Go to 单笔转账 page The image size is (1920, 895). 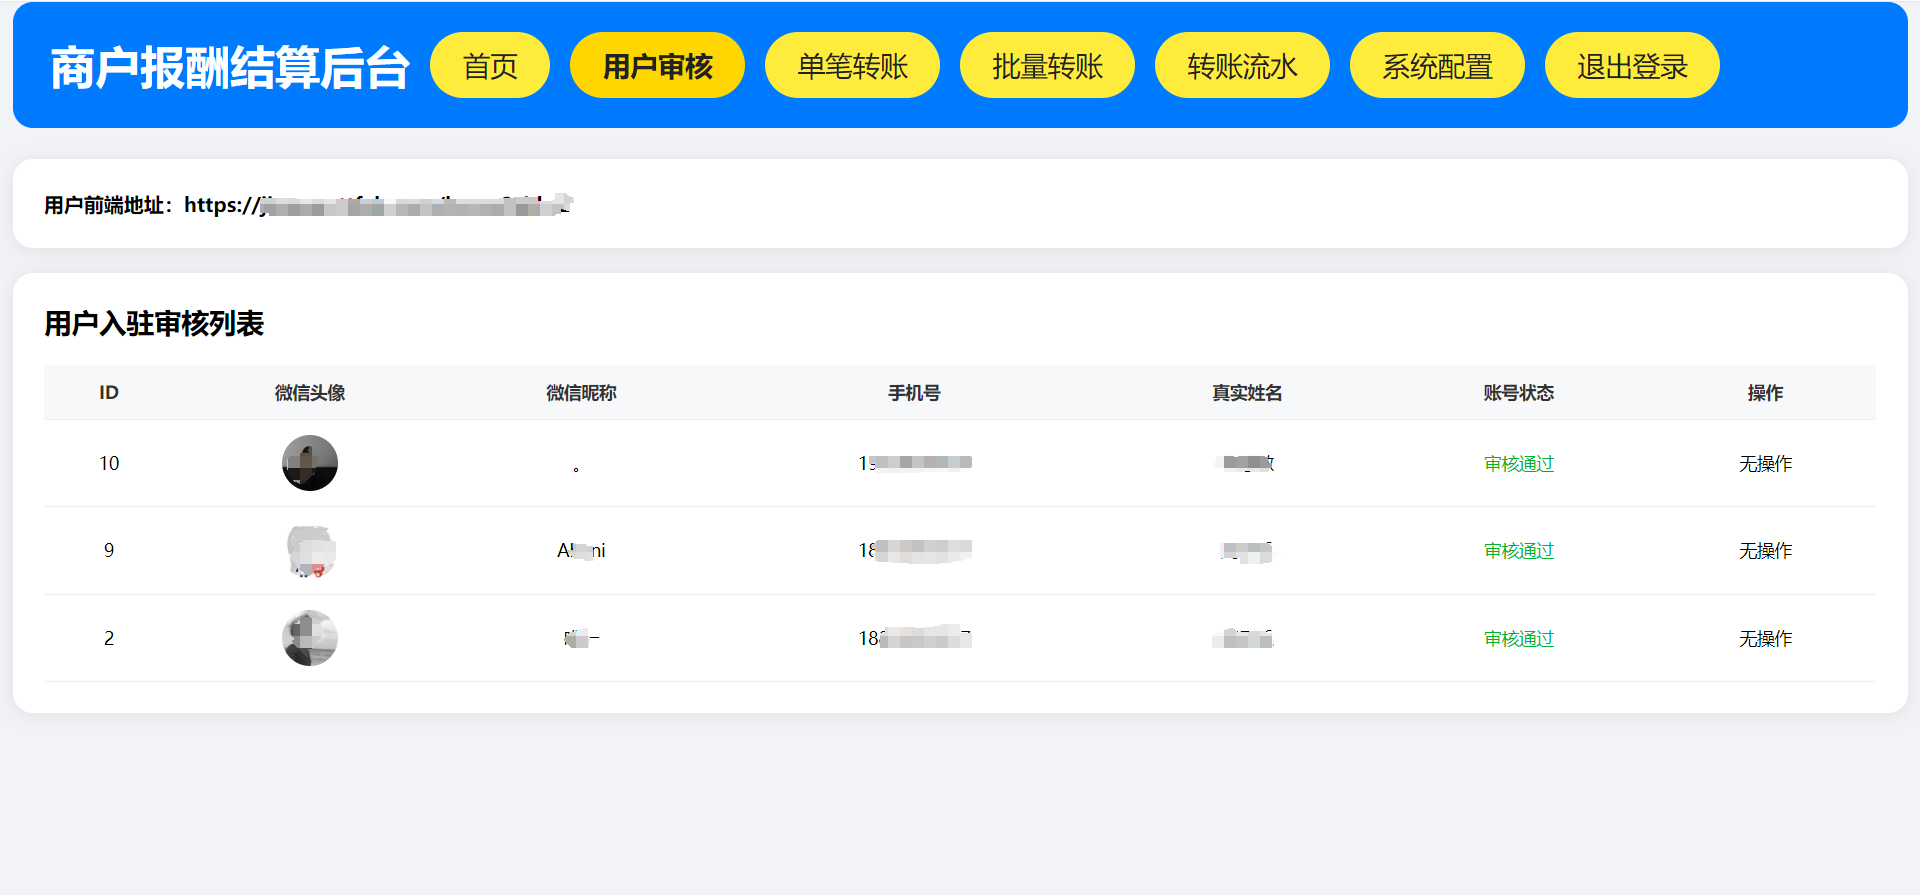click(852, 65)
